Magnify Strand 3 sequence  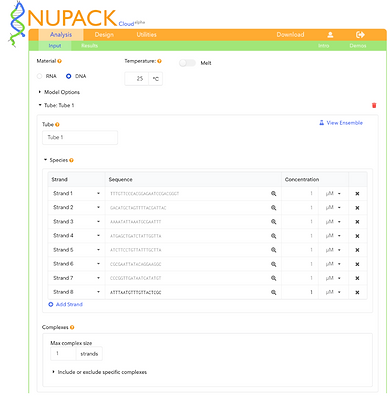(274, 222)
